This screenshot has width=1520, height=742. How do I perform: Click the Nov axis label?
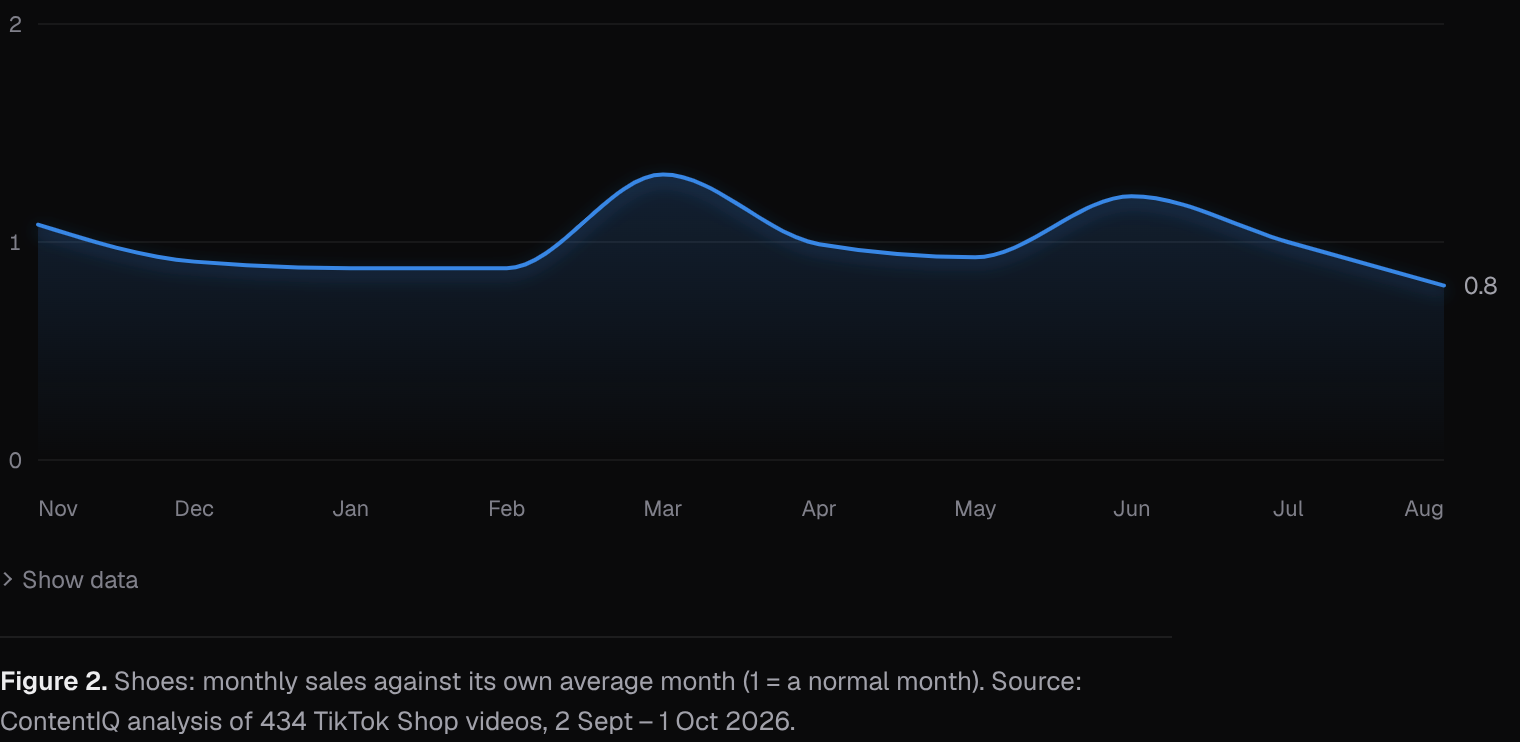pyautogui.click(x=58, y=509)
